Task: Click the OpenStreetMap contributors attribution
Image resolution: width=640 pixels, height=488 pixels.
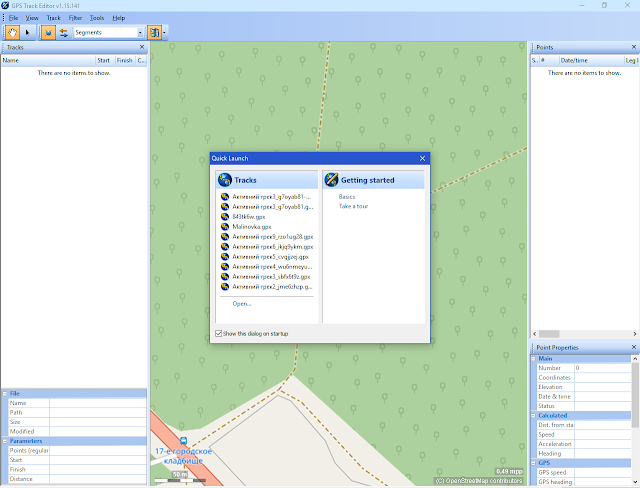Action: pyautogui.click(x=478, y=481)
